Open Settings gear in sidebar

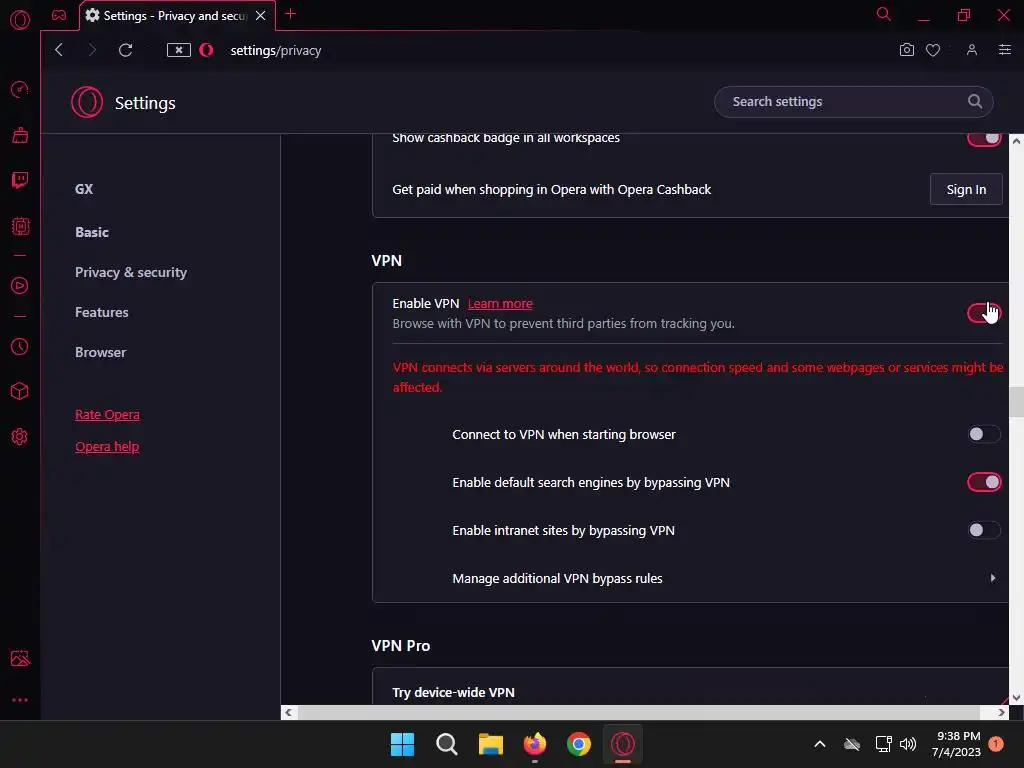(20, 437)
